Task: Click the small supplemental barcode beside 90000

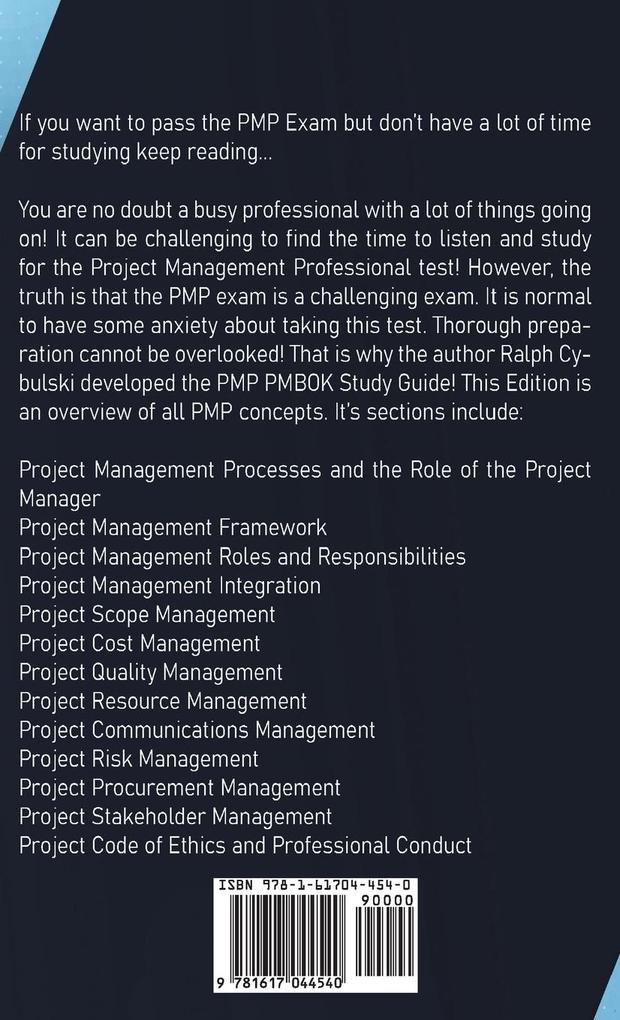Action: click(386, 941)
